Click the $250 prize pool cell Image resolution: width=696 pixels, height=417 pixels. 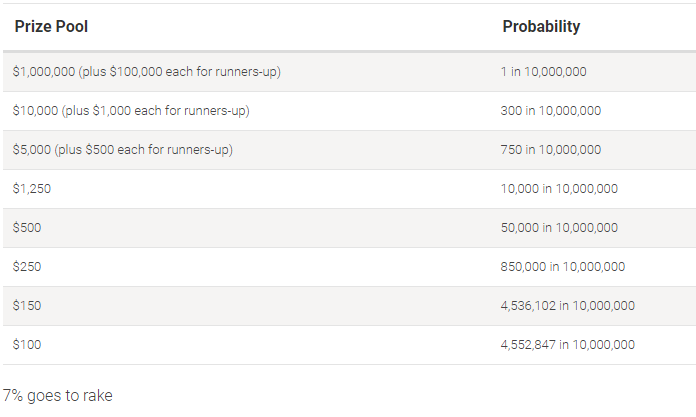pyautogui.click(x=27, y=267)
